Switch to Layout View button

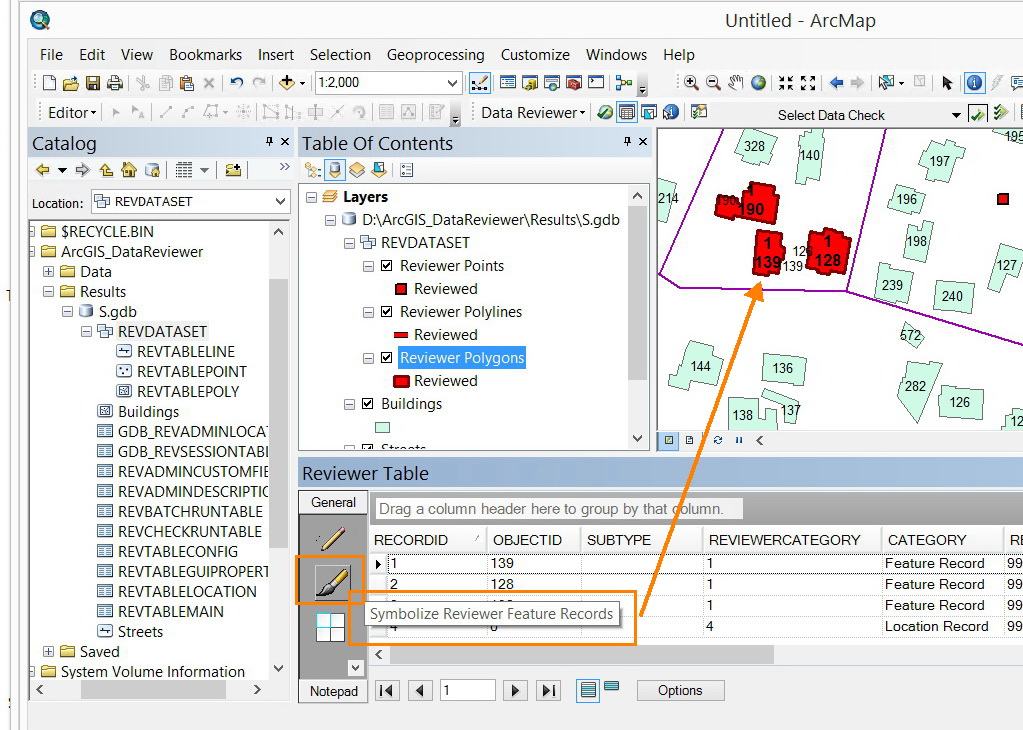pos(690,440)
